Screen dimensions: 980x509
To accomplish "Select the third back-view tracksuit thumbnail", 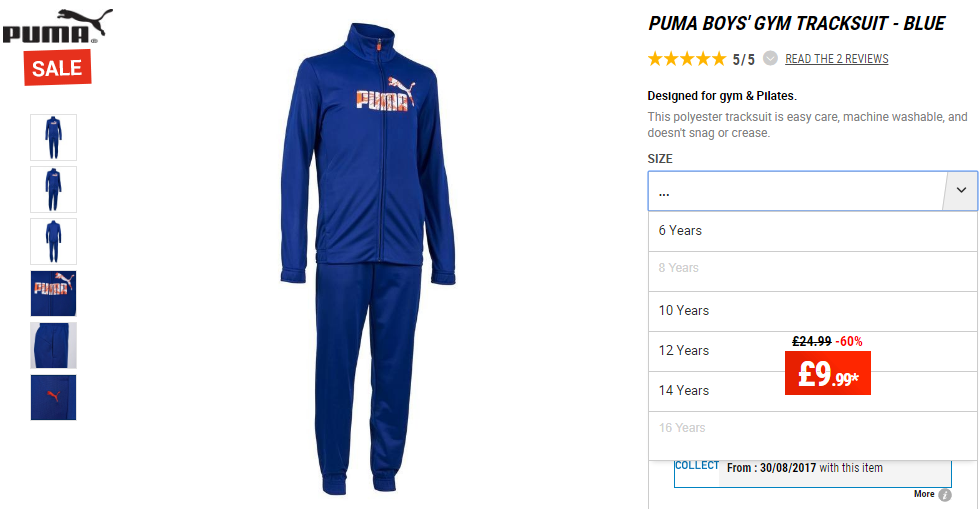I will (54, 241).
